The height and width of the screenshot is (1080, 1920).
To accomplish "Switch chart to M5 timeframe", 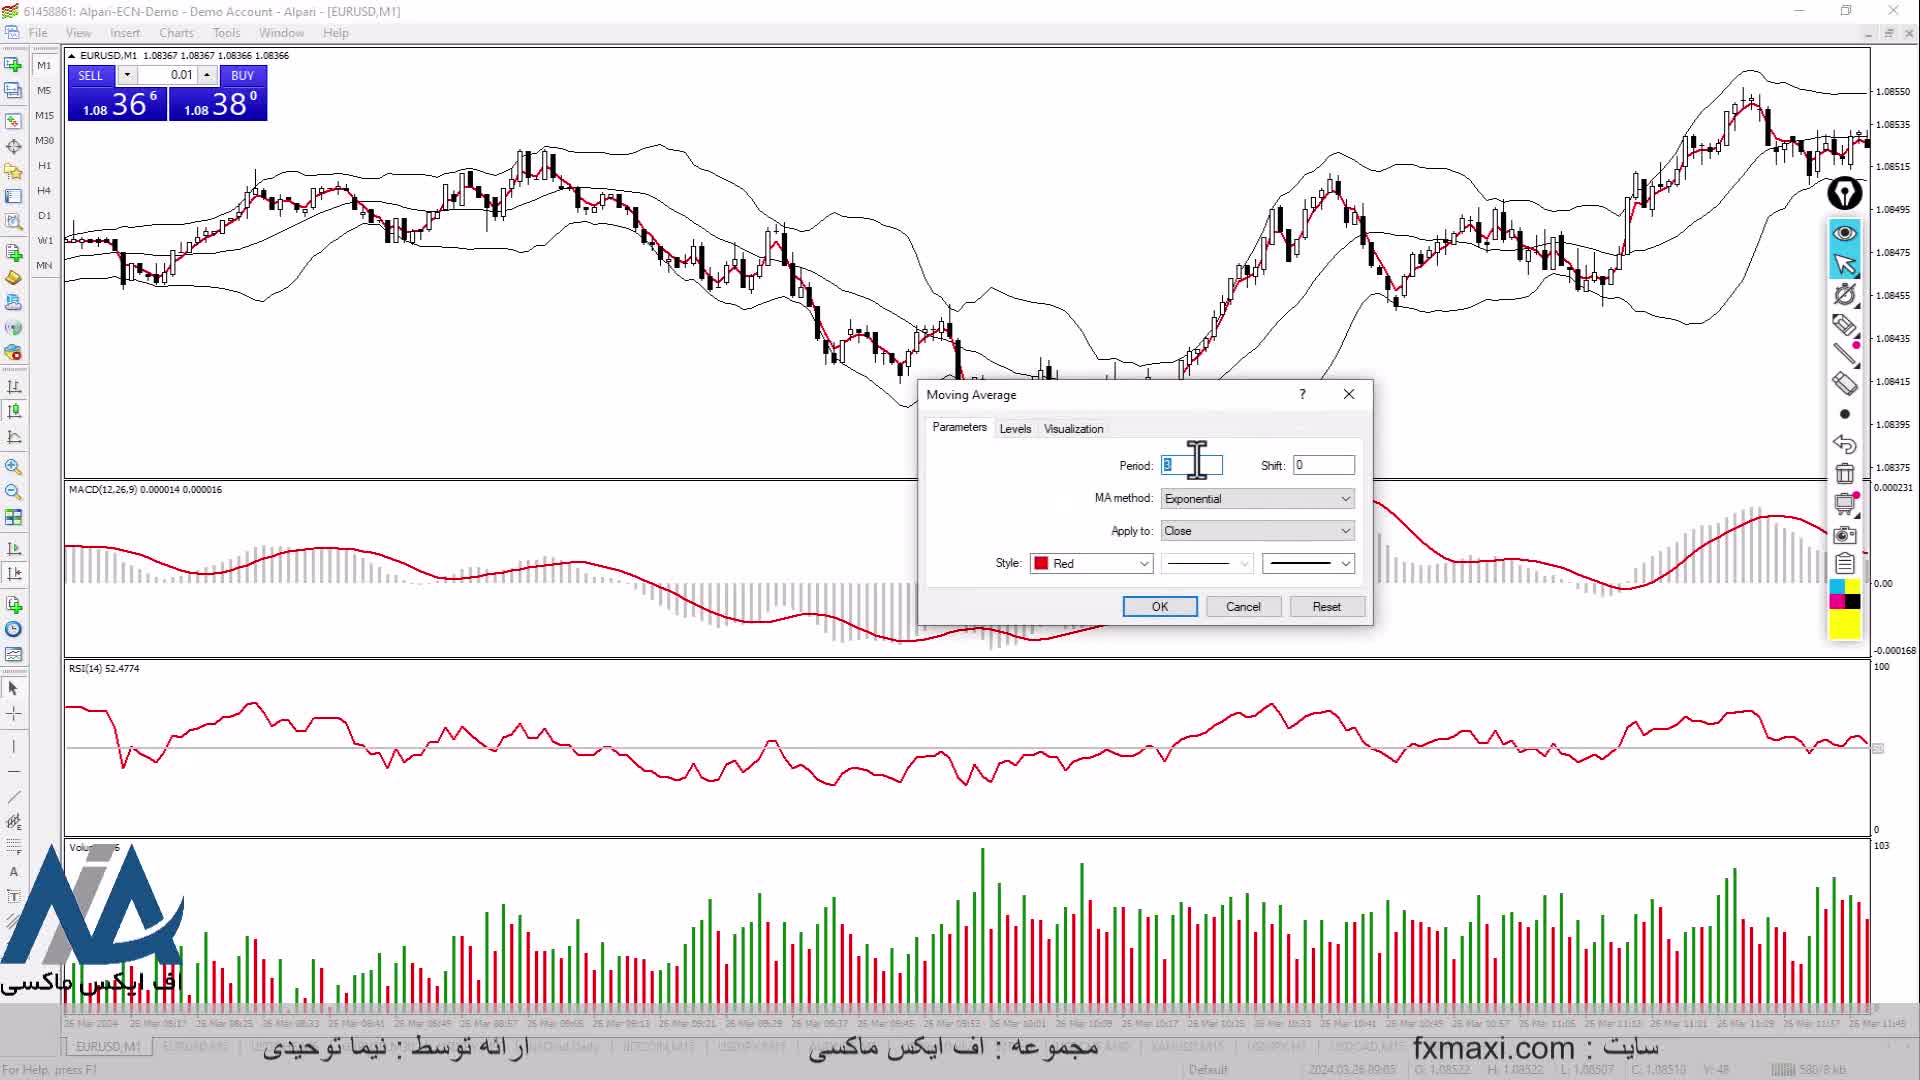I will click(44, 91).
